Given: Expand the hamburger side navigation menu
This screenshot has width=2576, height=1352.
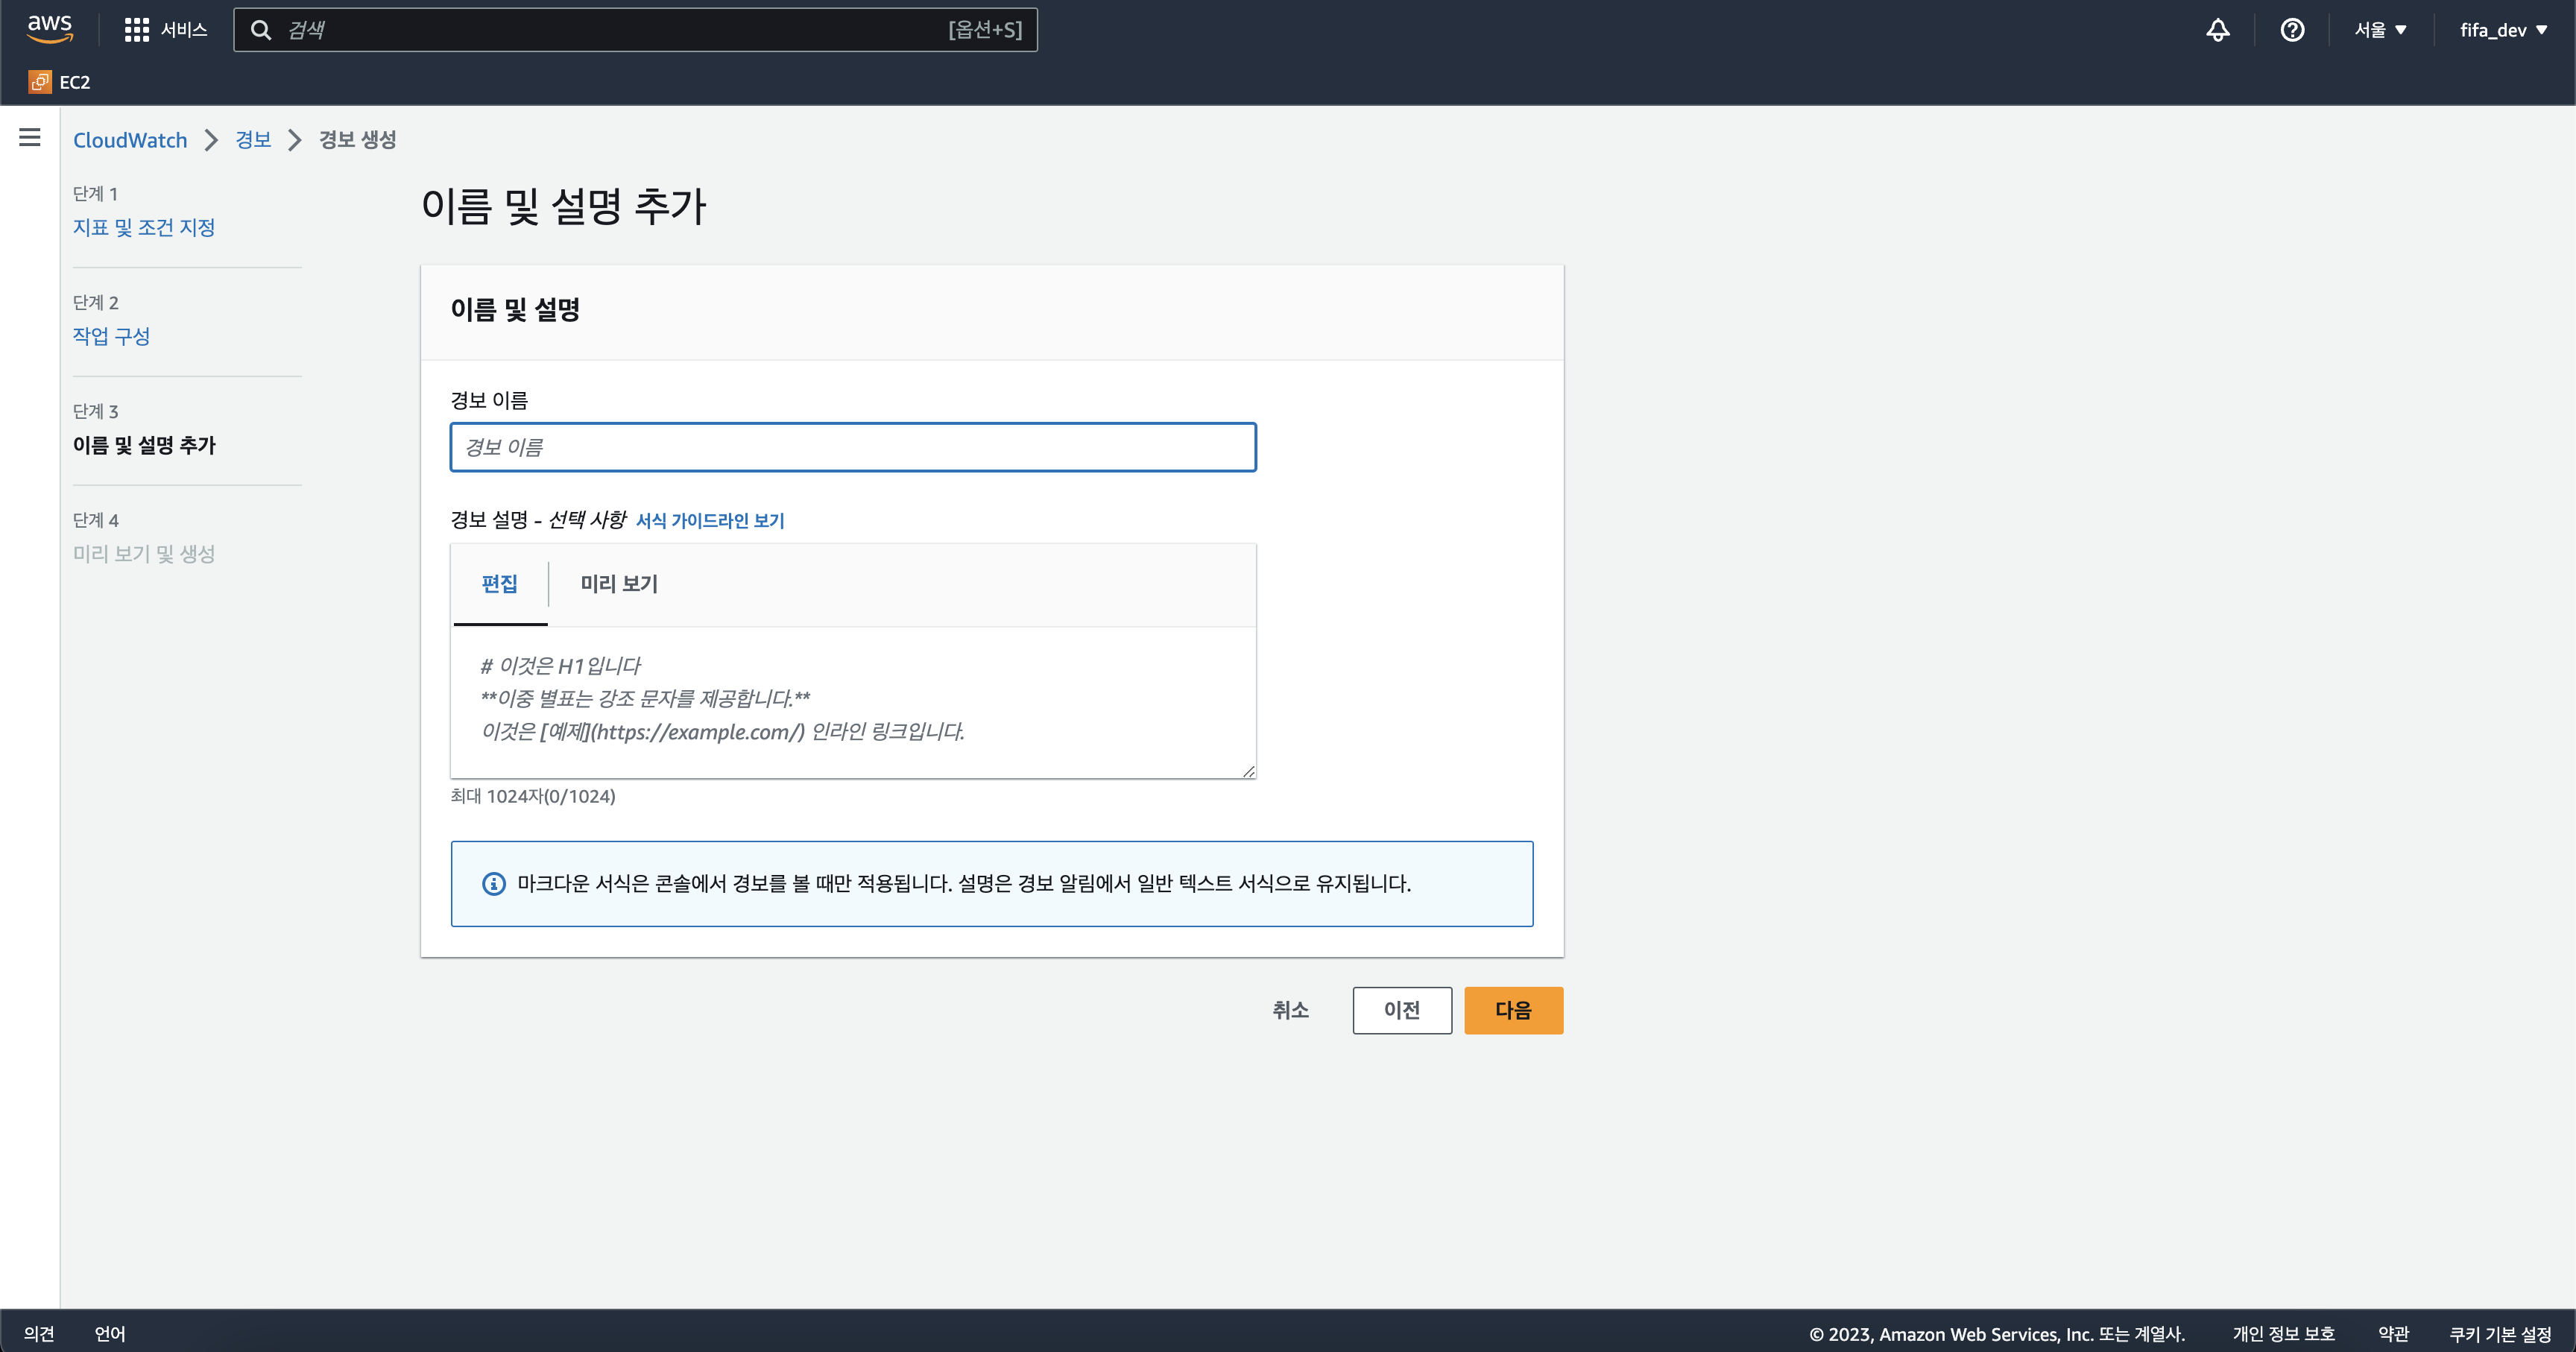Looking at the screenshot, I should tap(30, 137).
